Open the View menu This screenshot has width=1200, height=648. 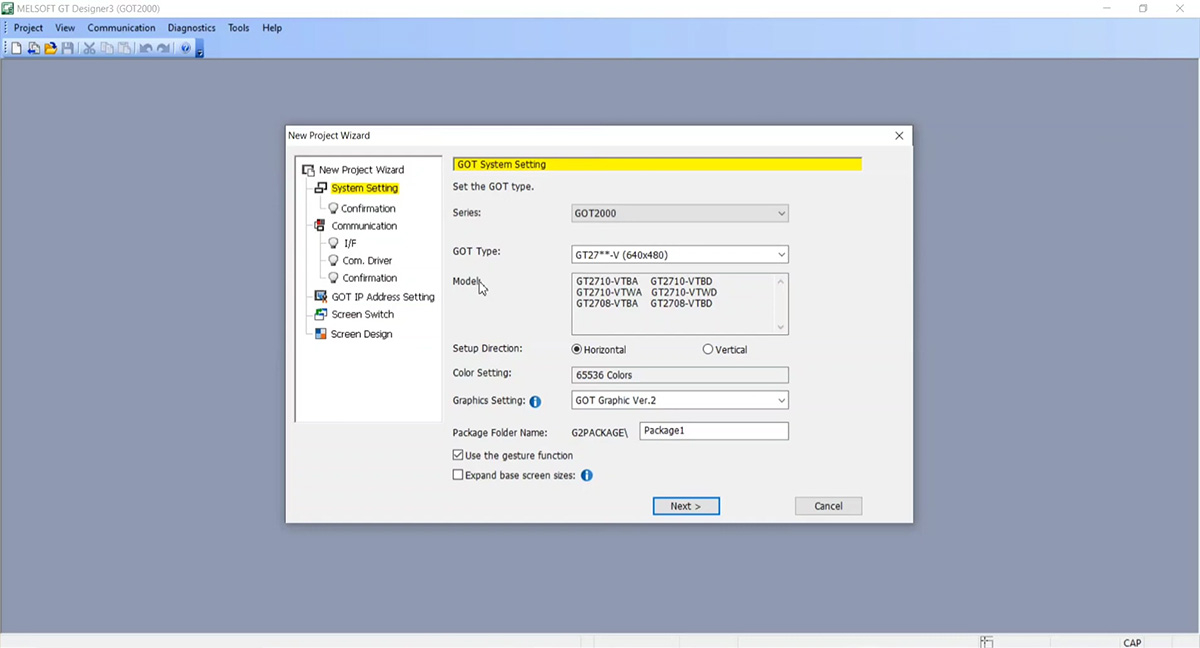(65, 28)
